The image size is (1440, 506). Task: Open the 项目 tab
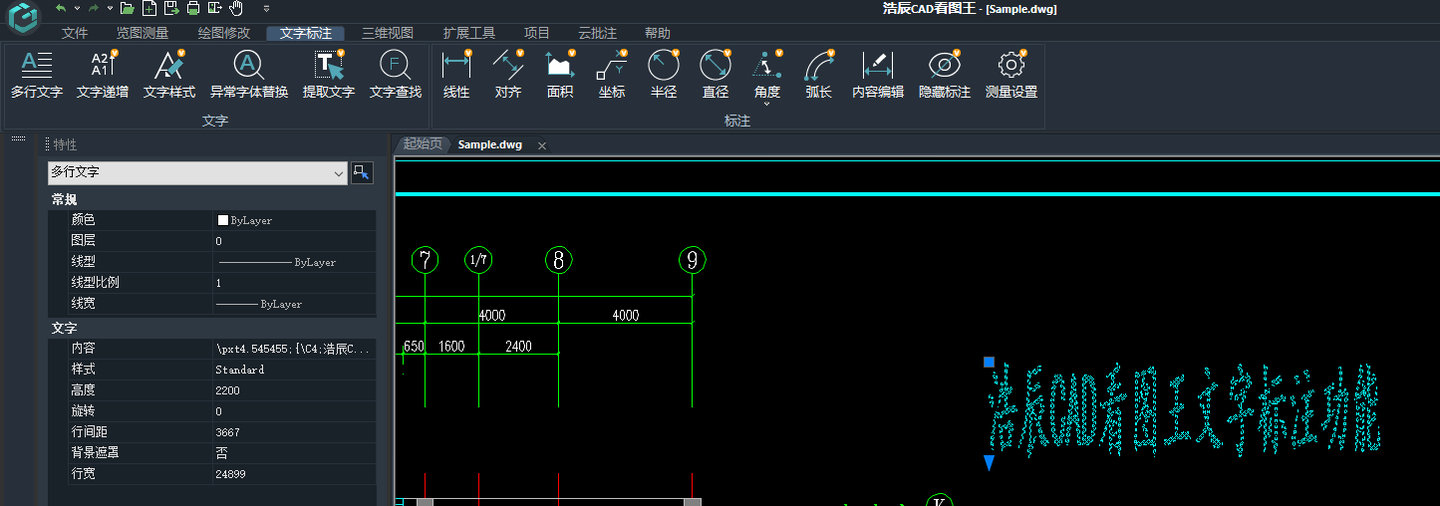[537, 33]
